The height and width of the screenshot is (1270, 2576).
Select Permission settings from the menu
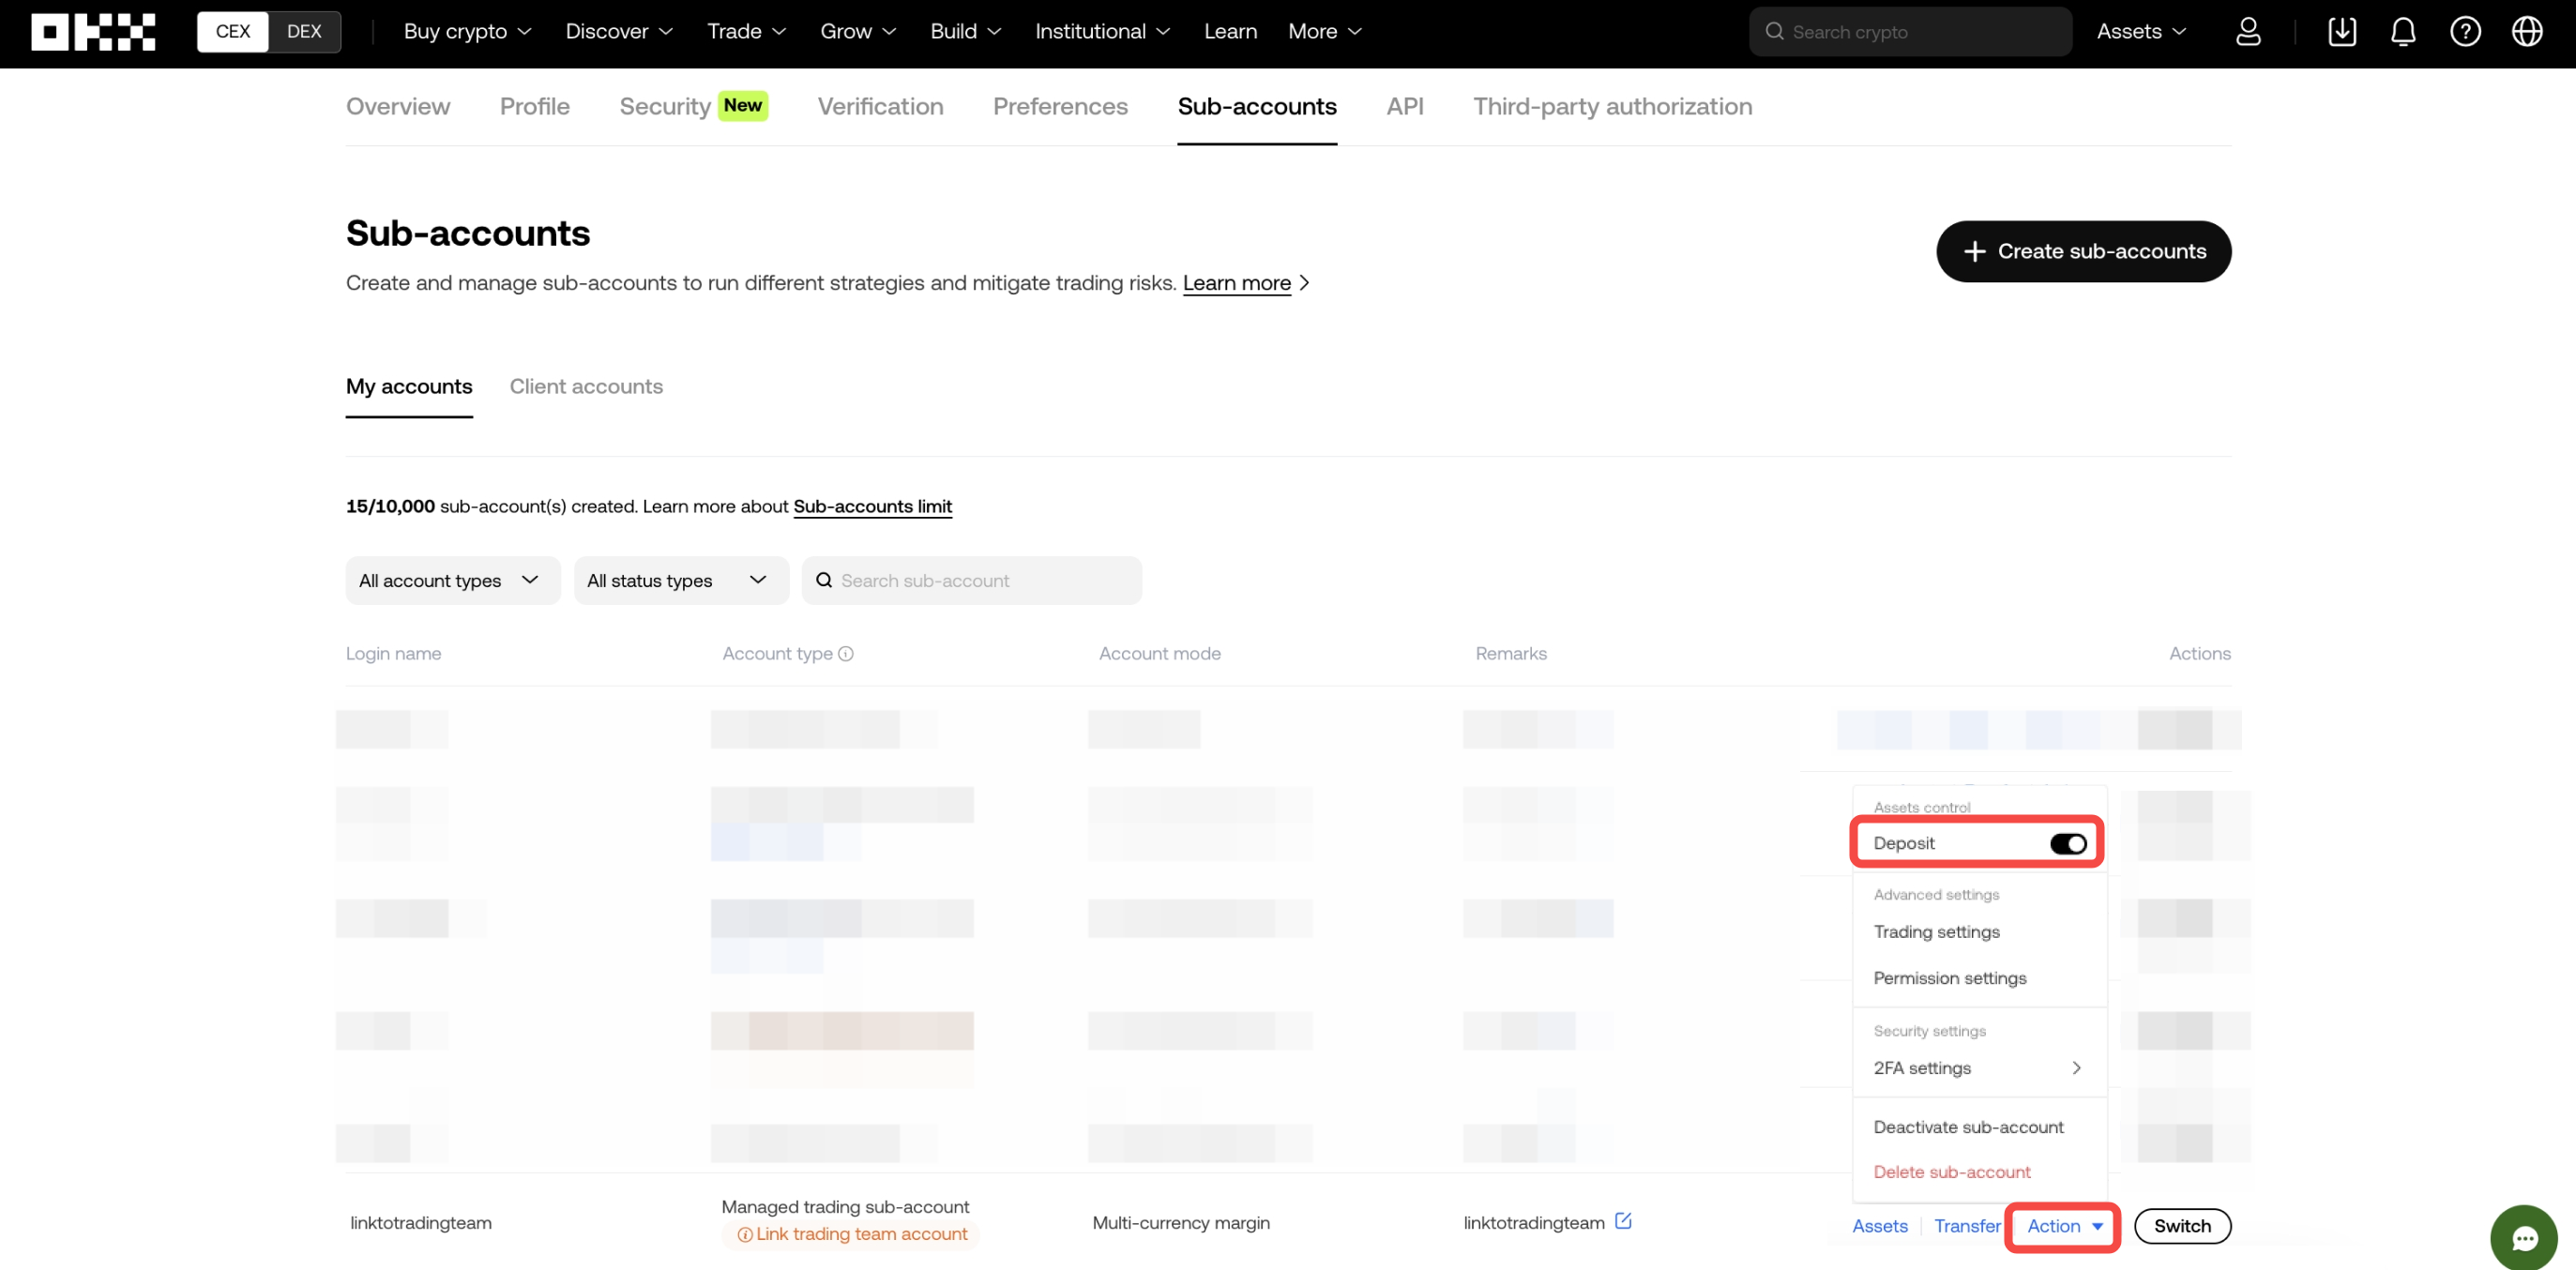tap(1949, 978)
